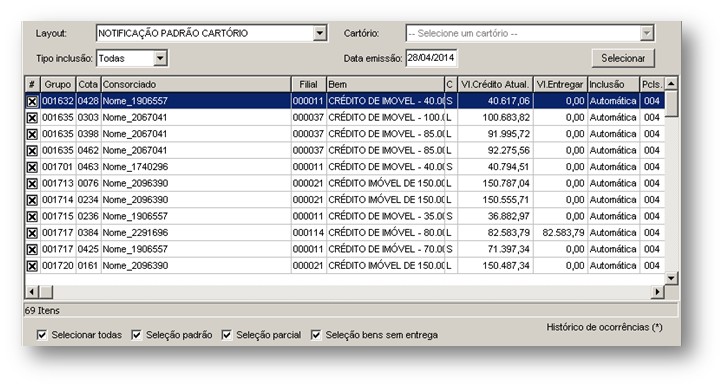Sort by Inclusão column header
Viewport: 724px width, 388px height.
tap(614, 85)
